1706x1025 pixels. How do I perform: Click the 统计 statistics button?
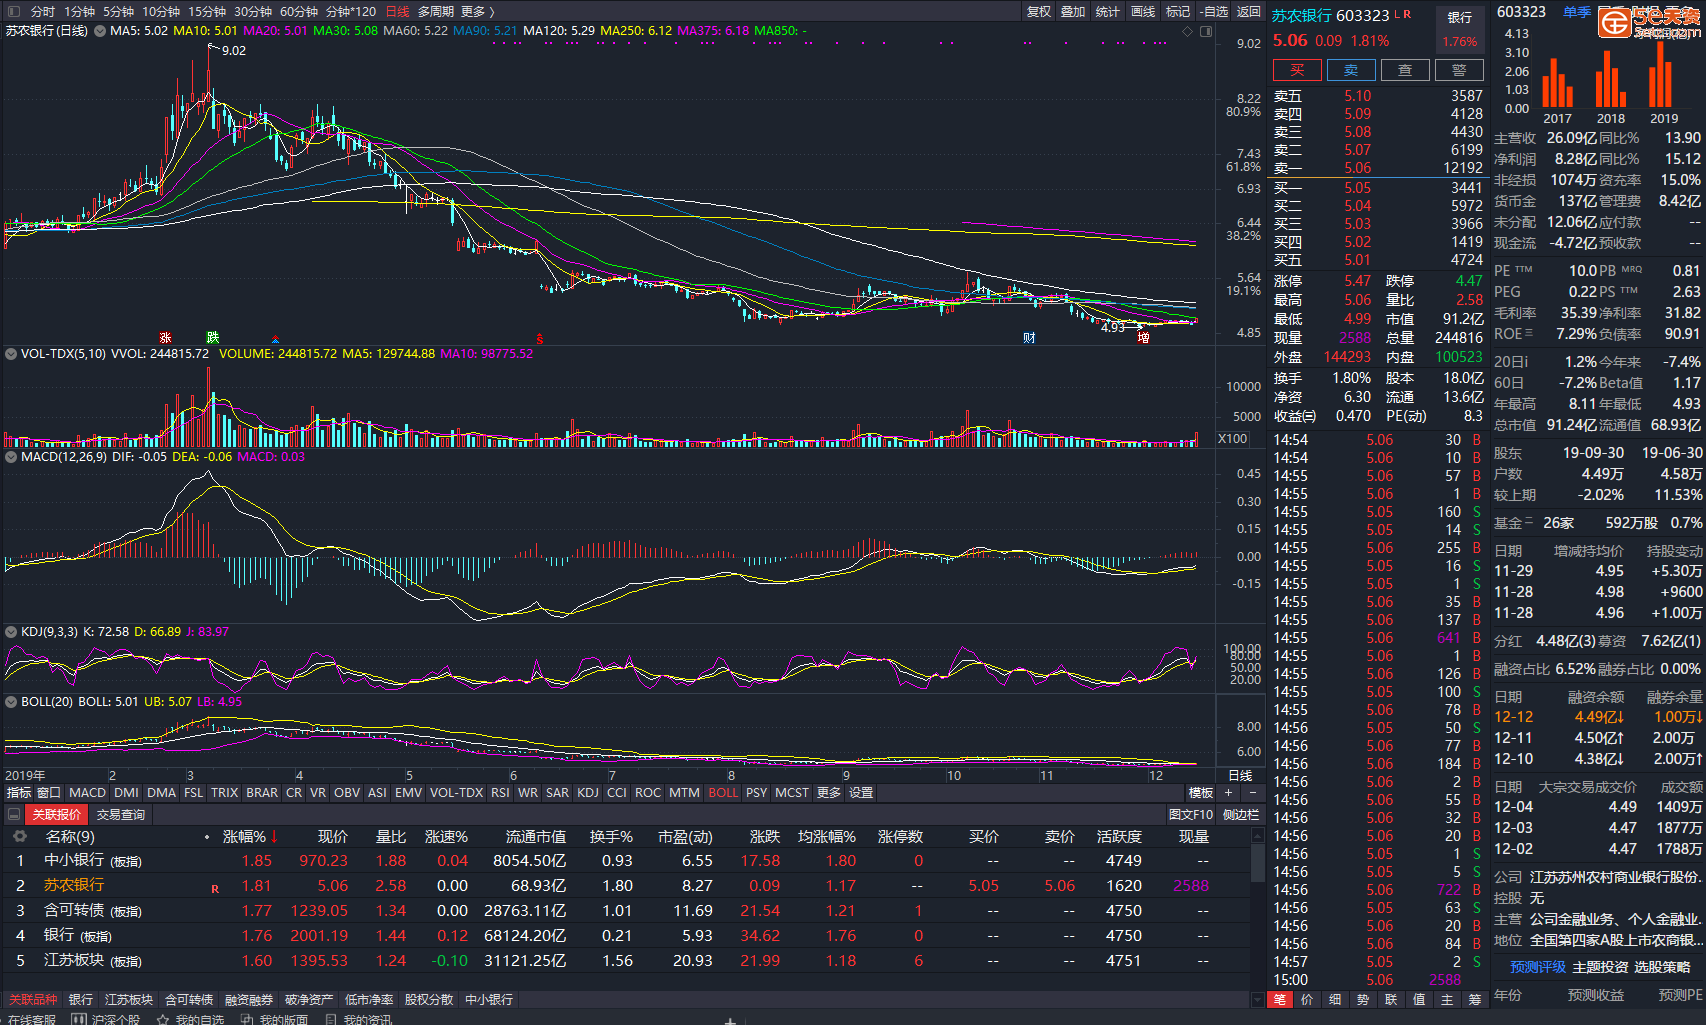click(1108, 11)
